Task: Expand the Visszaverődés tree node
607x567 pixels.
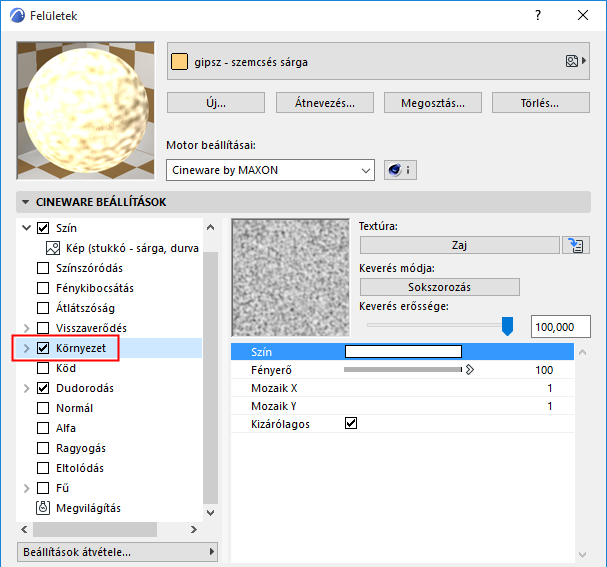Action: 26,328
